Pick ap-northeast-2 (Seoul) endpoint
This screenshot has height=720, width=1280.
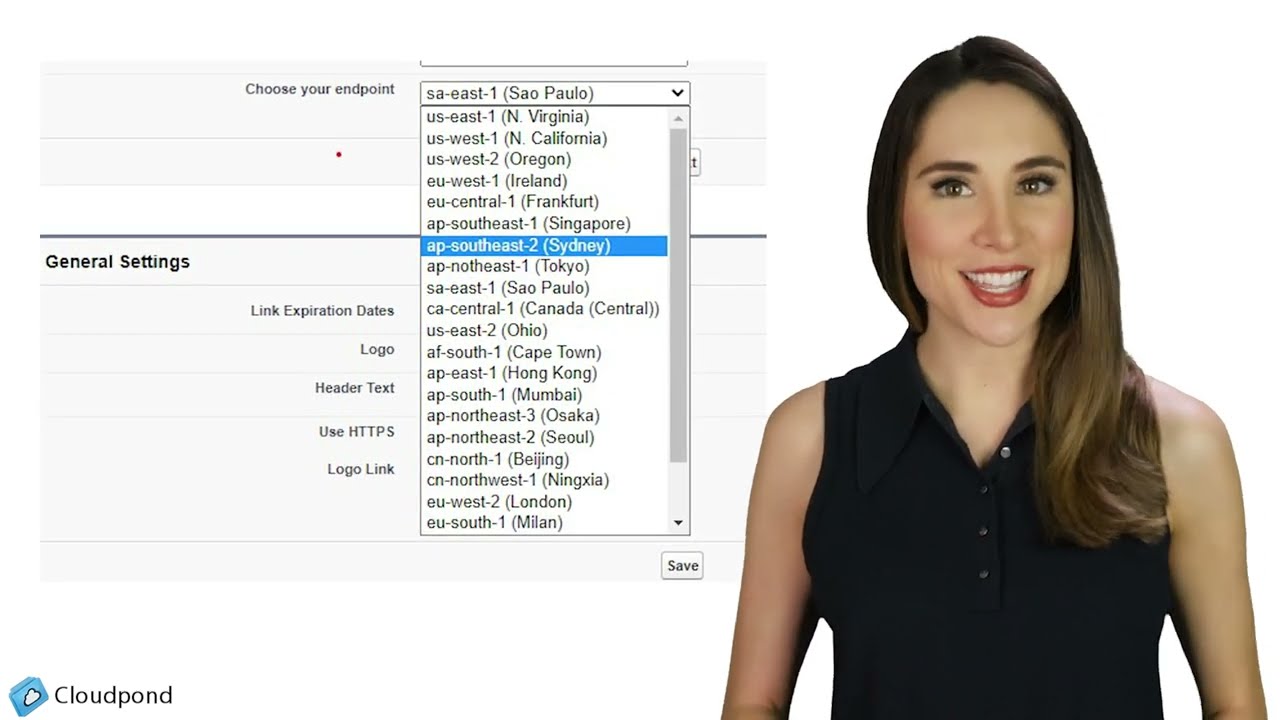pyautogui.click(x=544, y=437)
